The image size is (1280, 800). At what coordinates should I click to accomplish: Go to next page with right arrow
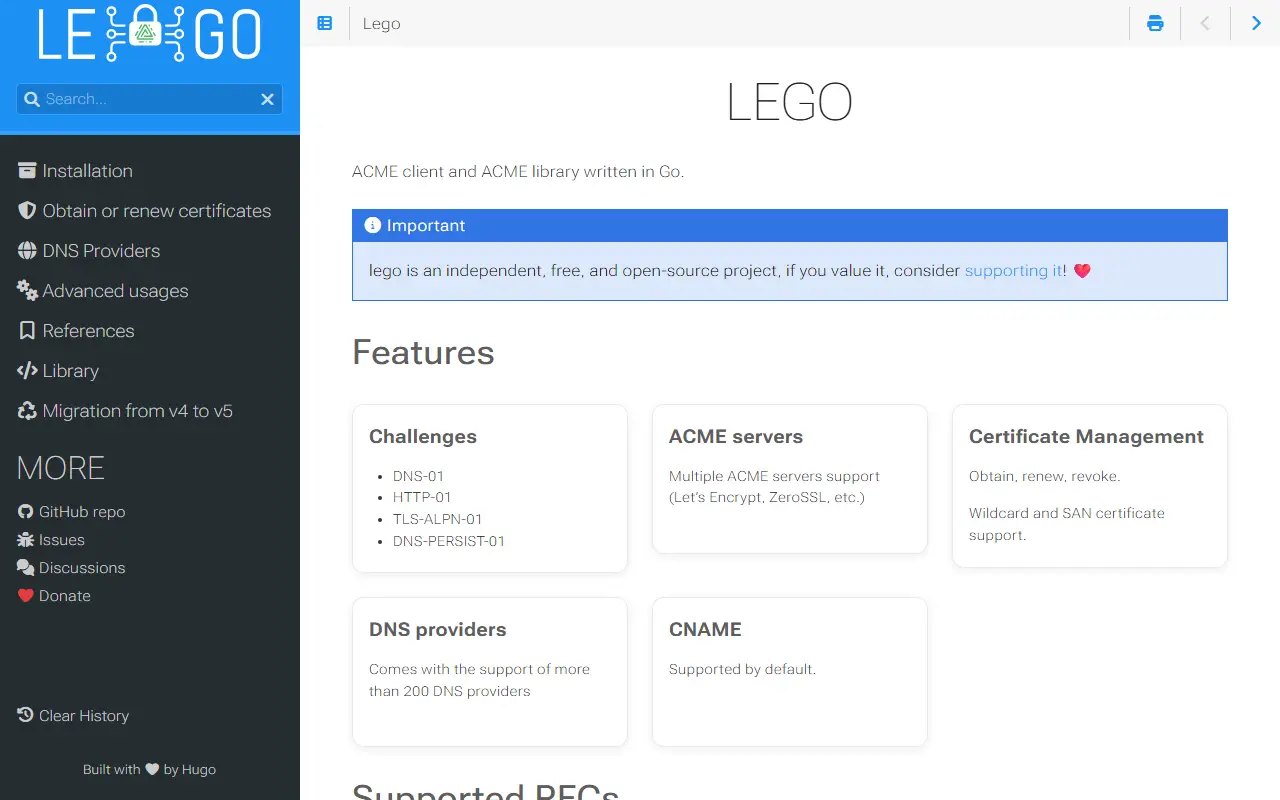1256,23
